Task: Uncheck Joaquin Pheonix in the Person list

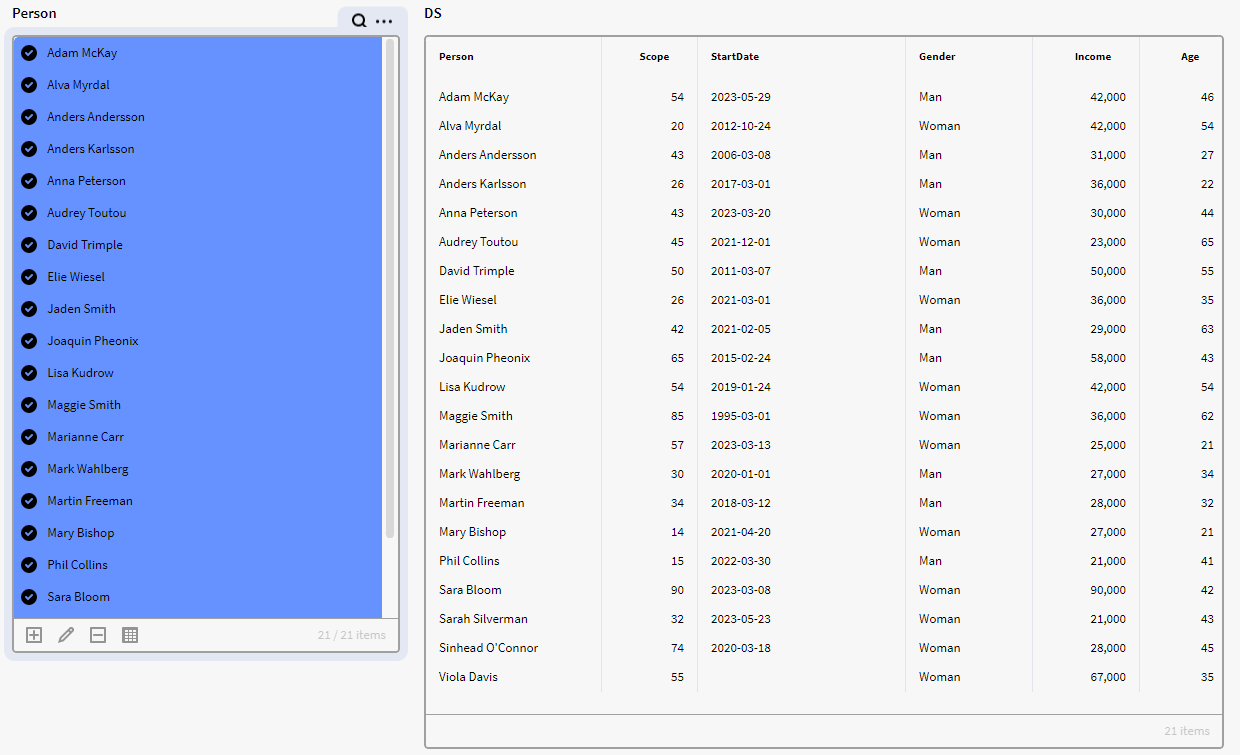Action: pos(29,341)
